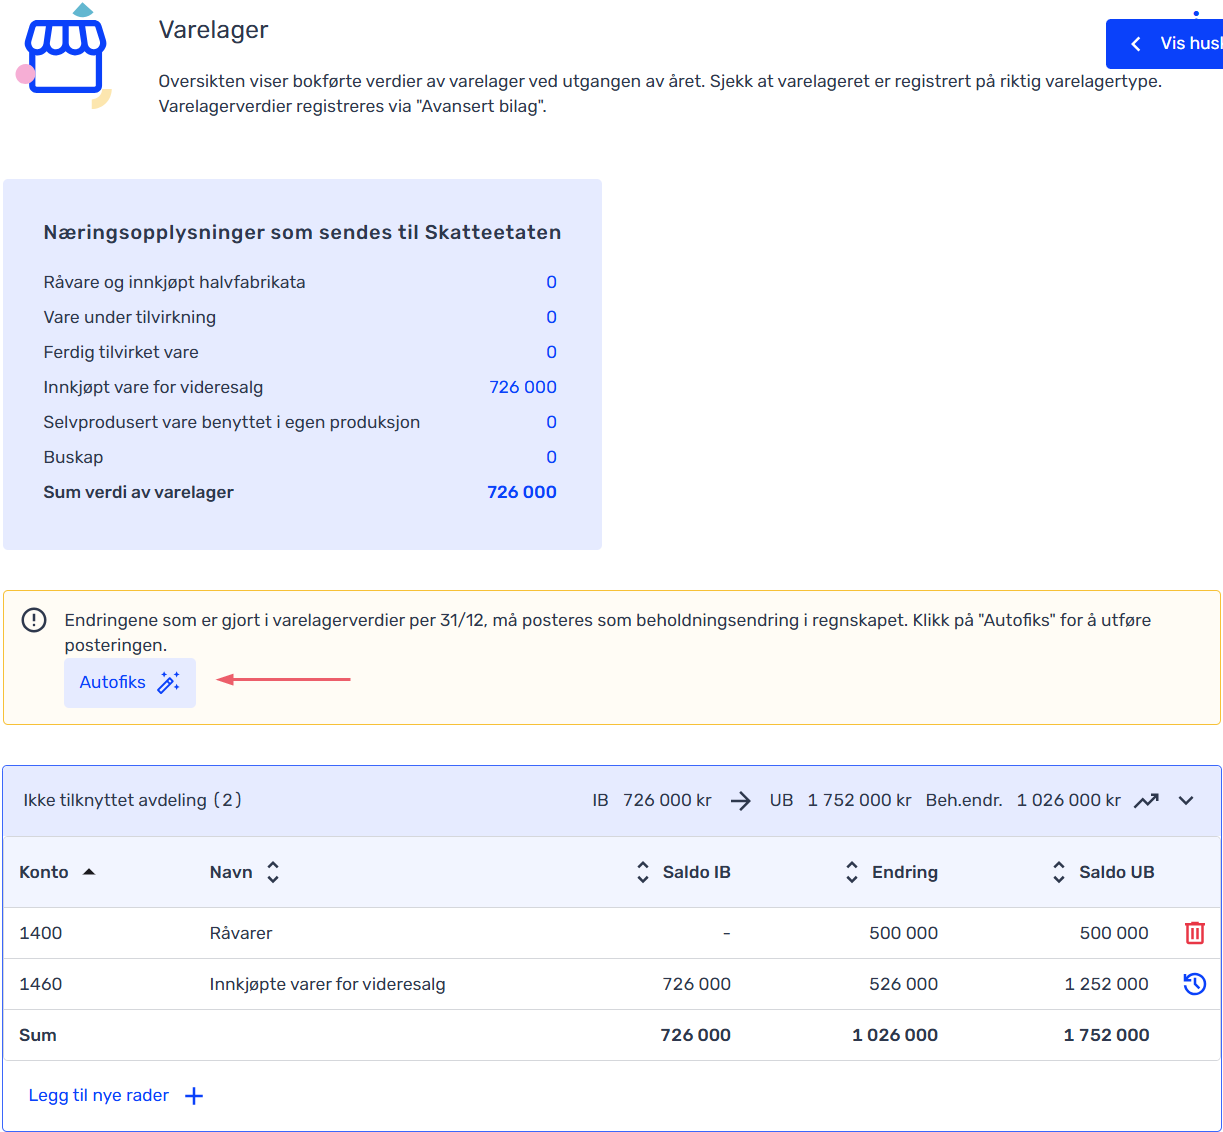Select account number 1400 cell
Screen dimensions: 1223x1132
(x=41, y=933)
